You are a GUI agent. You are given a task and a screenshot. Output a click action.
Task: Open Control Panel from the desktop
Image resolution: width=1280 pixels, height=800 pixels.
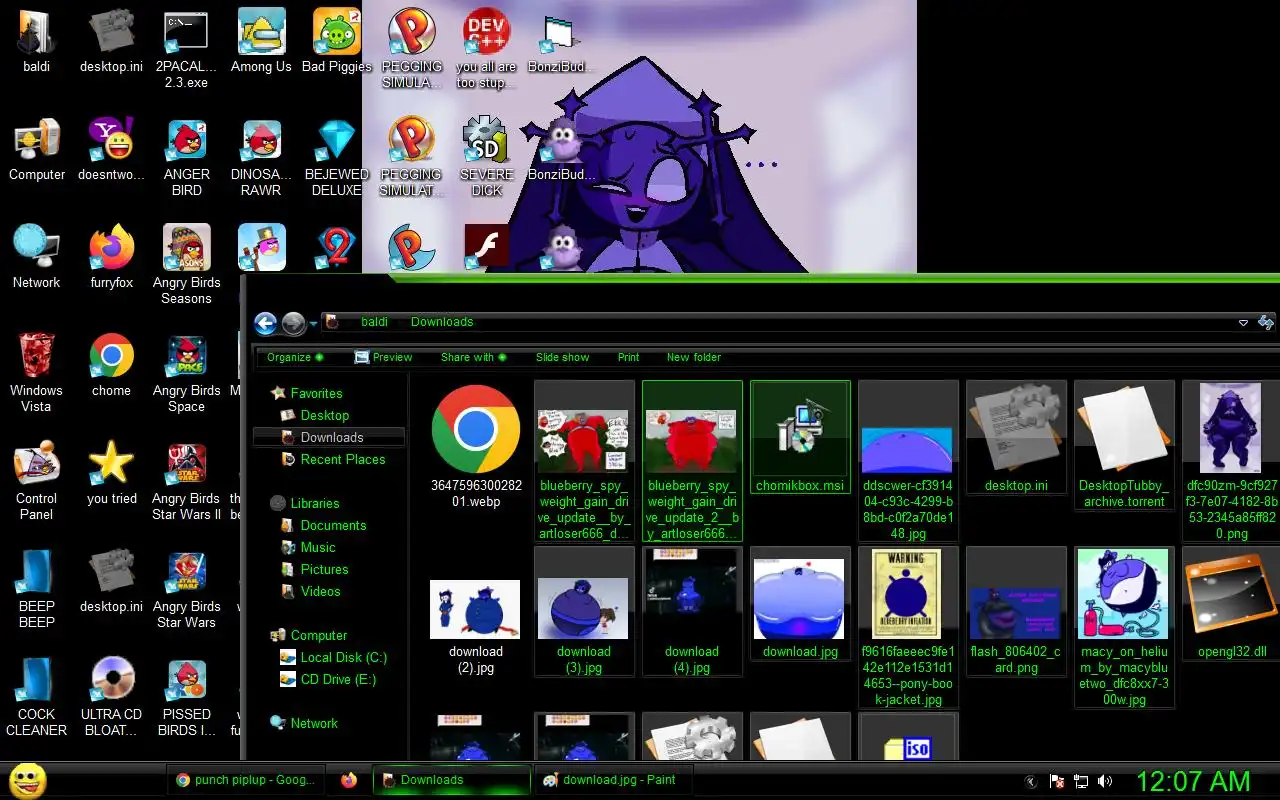coord(37,481)
